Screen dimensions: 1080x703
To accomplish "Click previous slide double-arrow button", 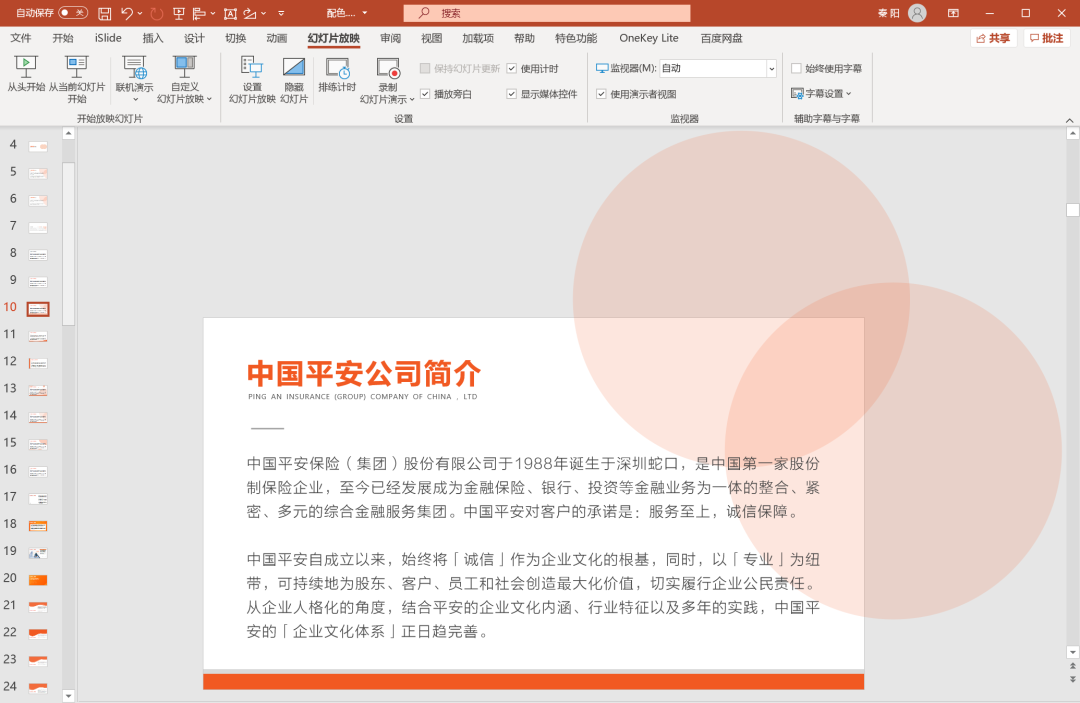I will [1072, 666].
